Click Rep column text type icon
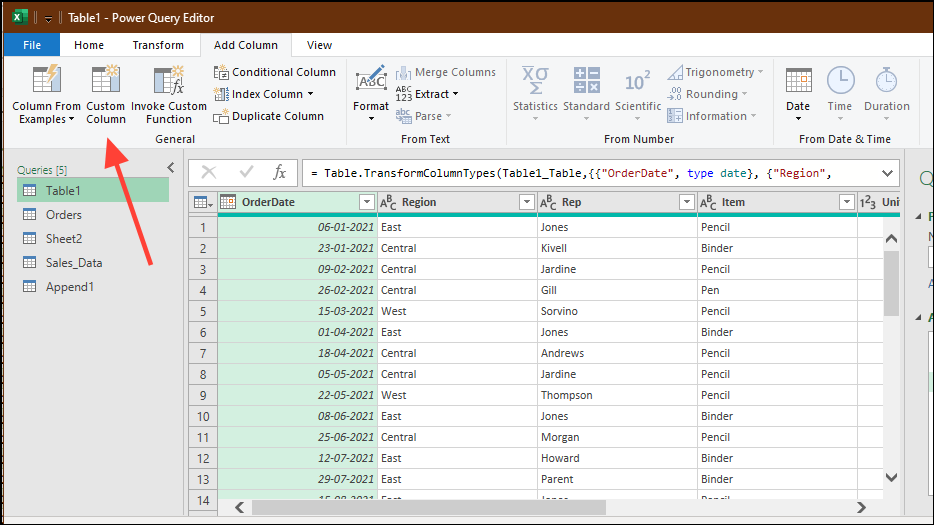The image size is (934, 525). 548,203
